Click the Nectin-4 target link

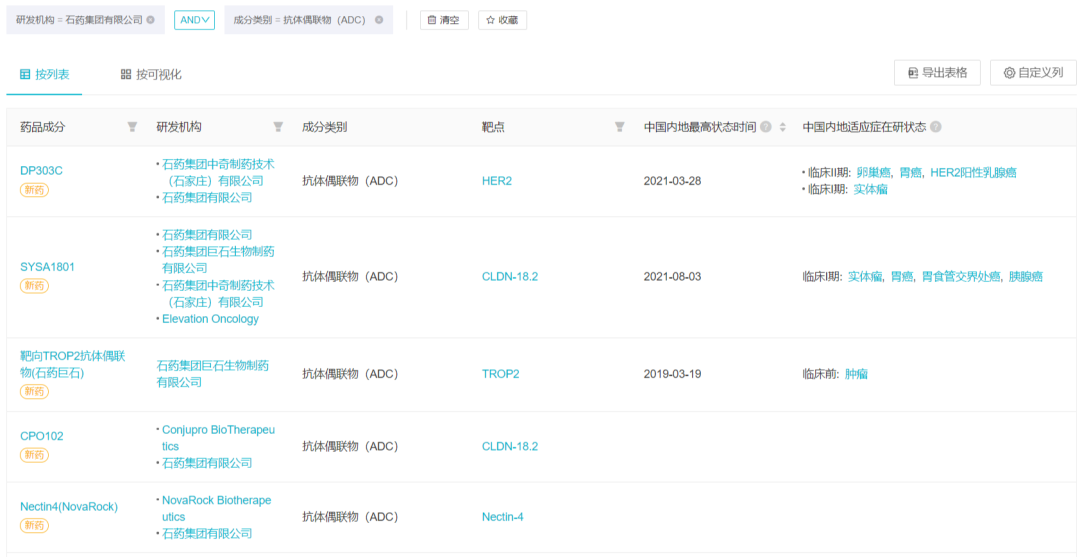point(503,517)
